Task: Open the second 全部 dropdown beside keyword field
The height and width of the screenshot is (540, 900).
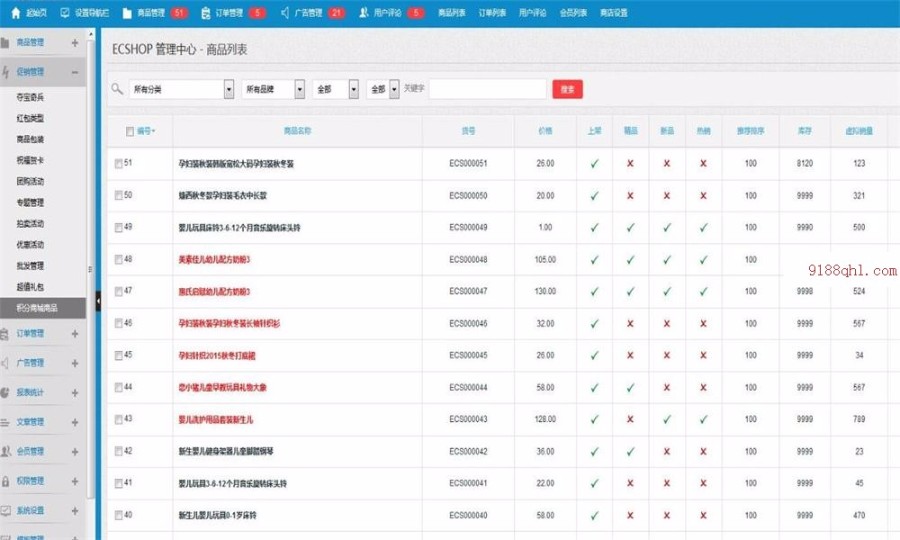Action: (x=383, y=89)
